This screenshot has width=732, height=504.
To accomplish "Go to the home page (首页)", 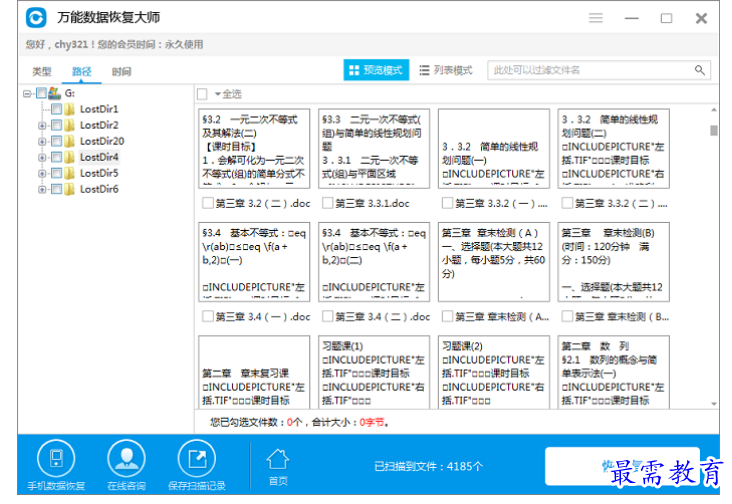I will tap(278, 467).
